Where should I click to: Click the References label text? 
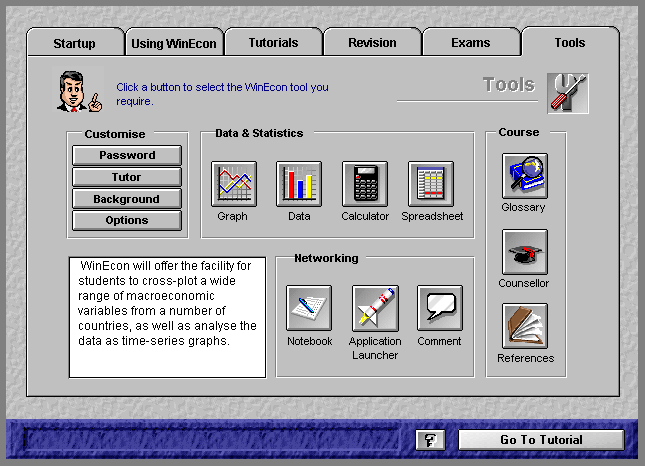tap(526, 358)
